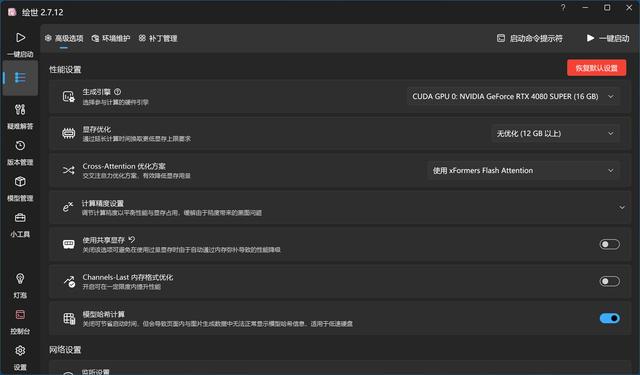Click the 显存优化 memory icon

pyautogui.click(x=69, y=133)
